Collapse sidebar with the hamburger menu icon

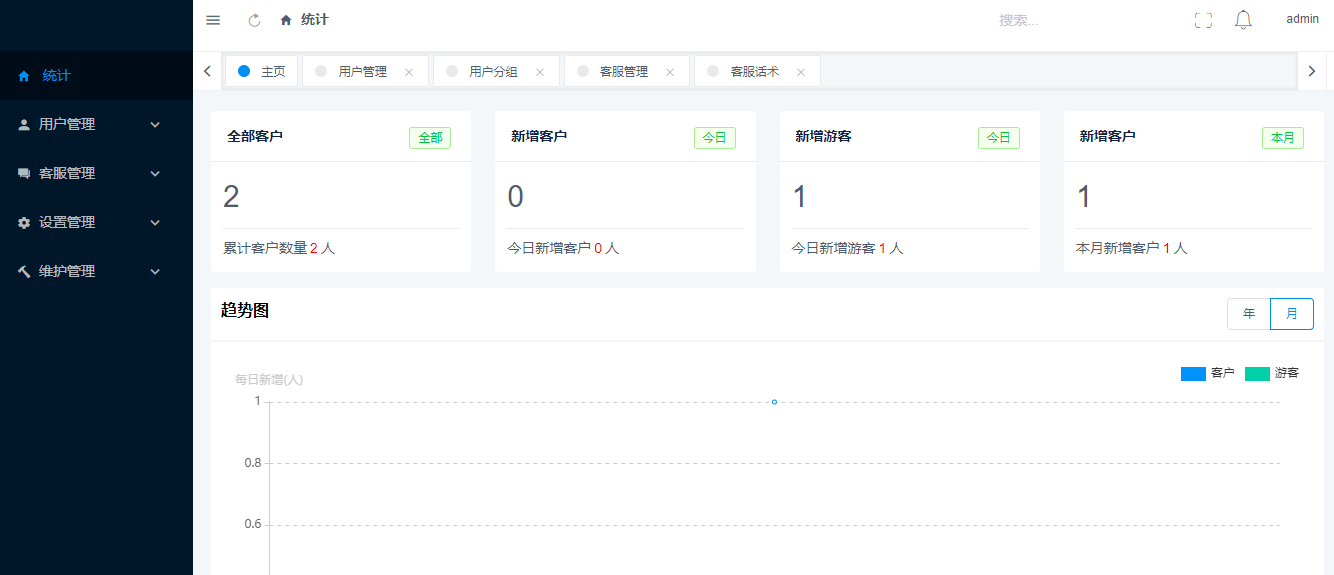tap(213, 20)
